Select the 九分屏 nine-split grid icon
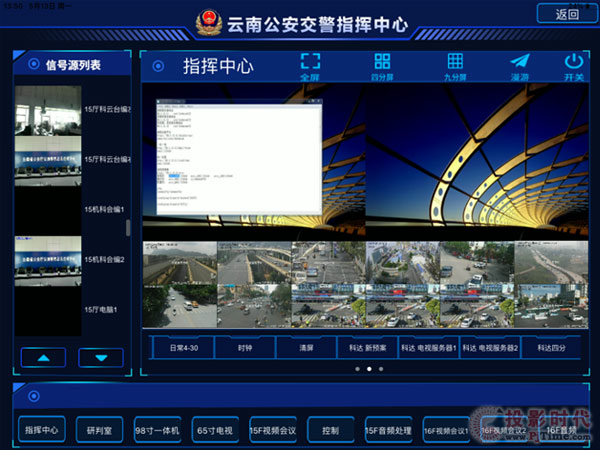This screenshot has width=600, height=450. point(455,62)
